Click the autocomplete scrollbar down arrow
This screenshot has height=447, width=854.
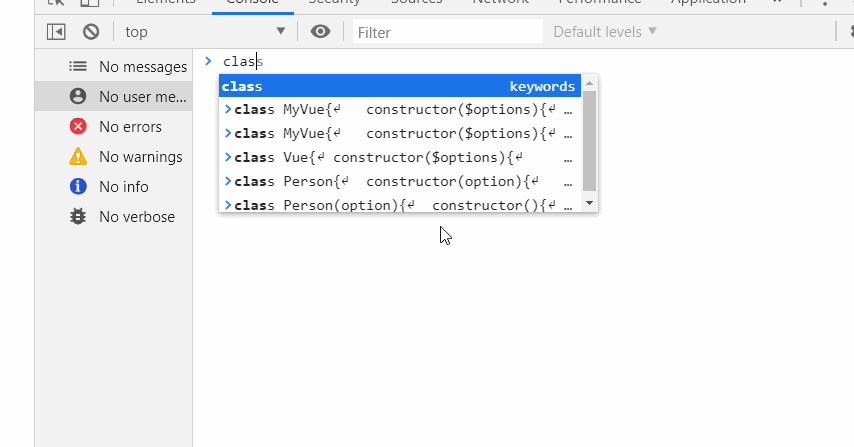(589, 203)
